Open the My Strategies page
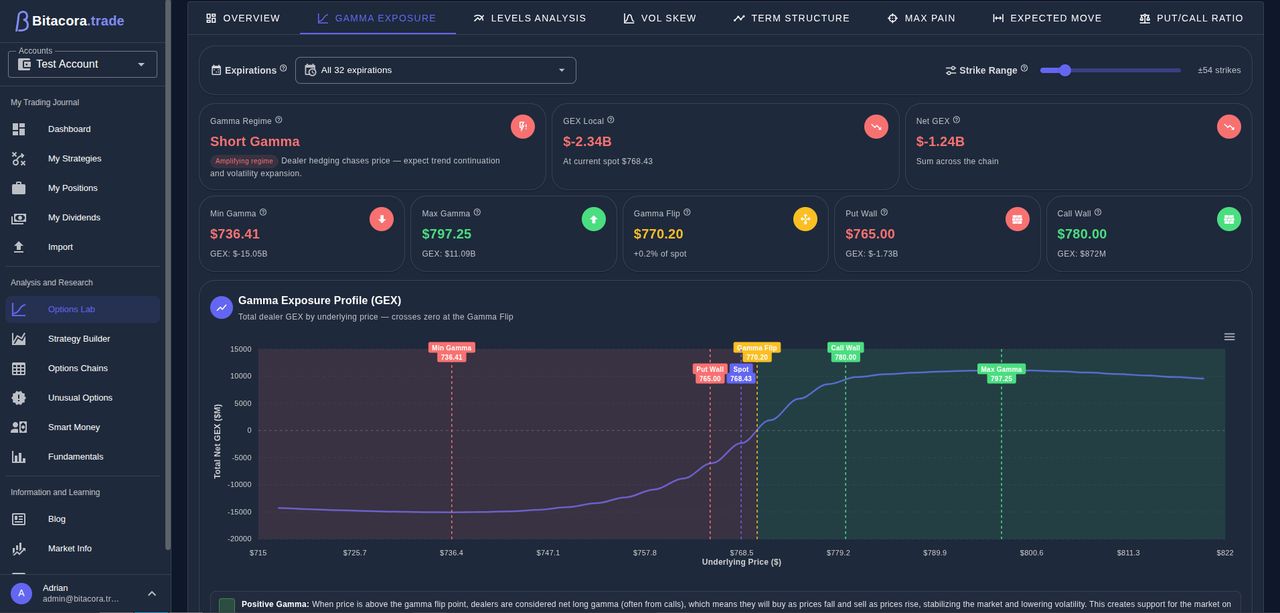 (82, 158)
